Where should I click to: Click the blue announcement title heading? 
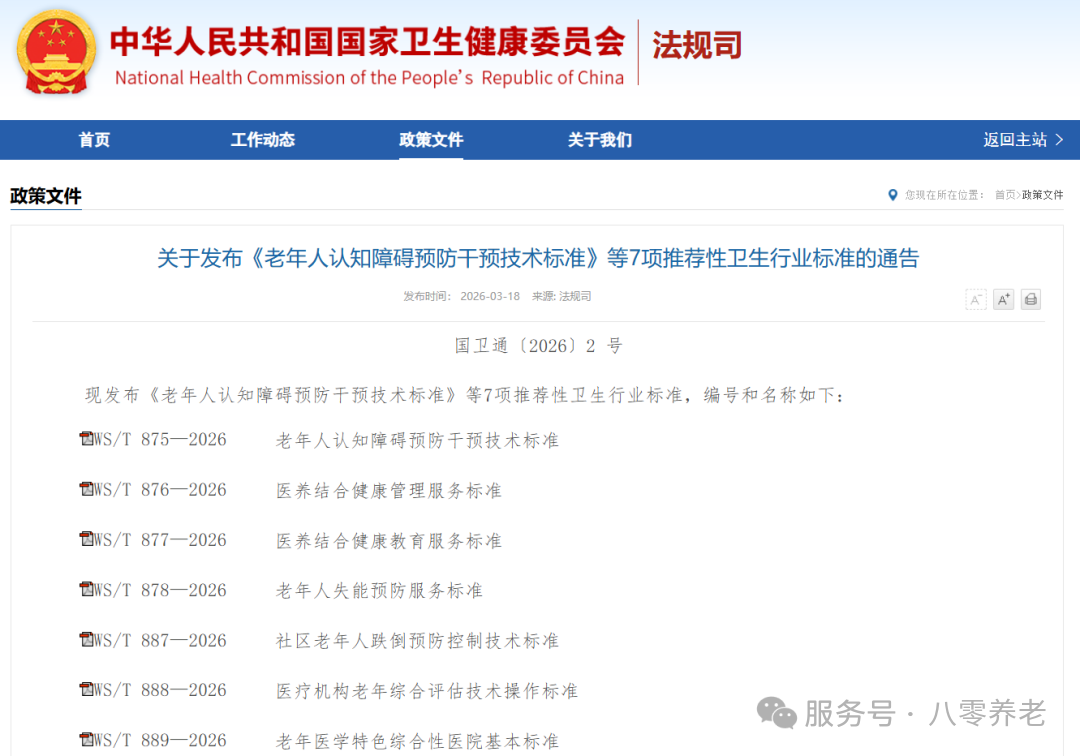(x=538, y=259)
